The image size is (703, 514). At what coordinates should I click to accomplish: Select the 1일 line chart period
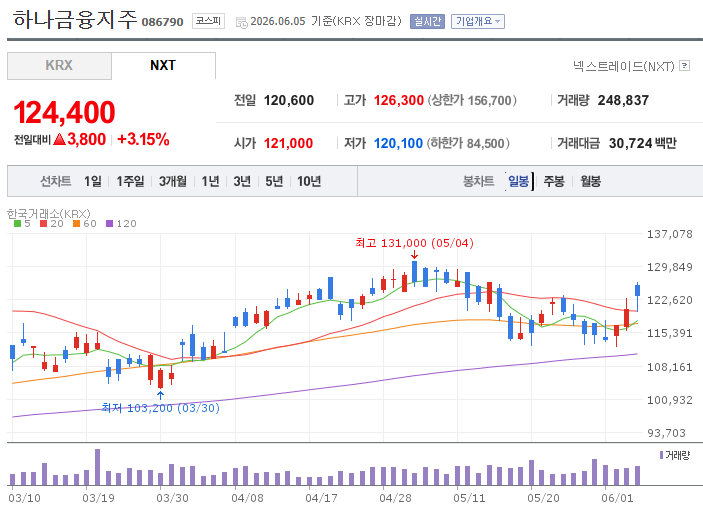point(93,181)
